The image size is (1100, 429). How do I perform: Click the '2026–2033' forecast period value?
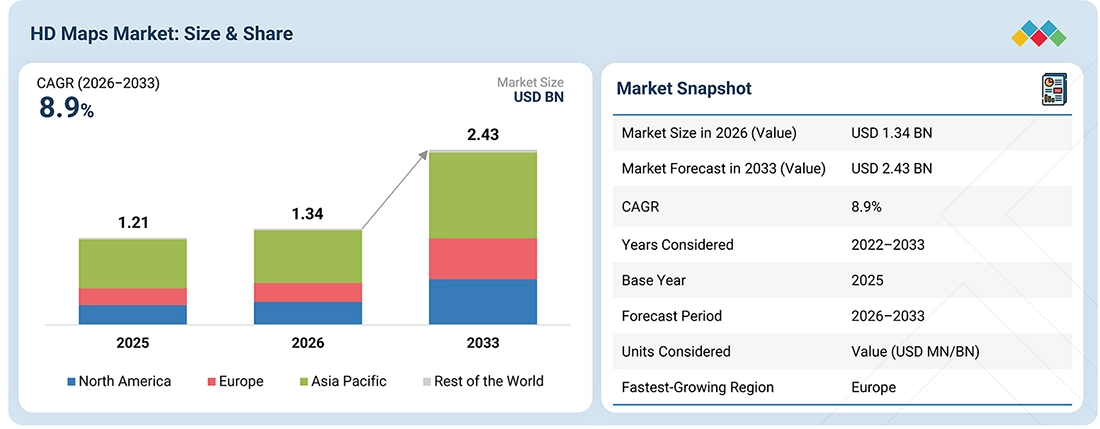pyautogui.click(x=887, y=316)
